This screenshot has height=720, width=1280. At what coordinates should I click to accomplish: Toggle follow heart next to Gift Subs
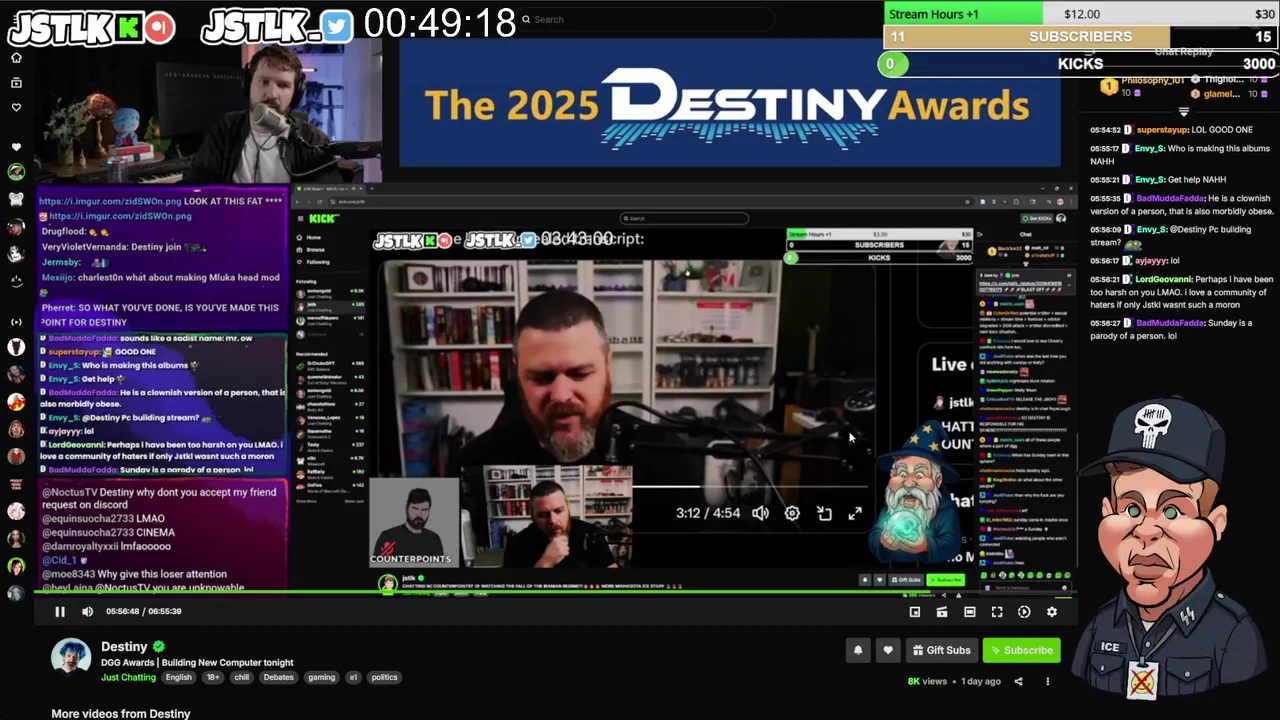pyautogui.click(x=888, y=650)
